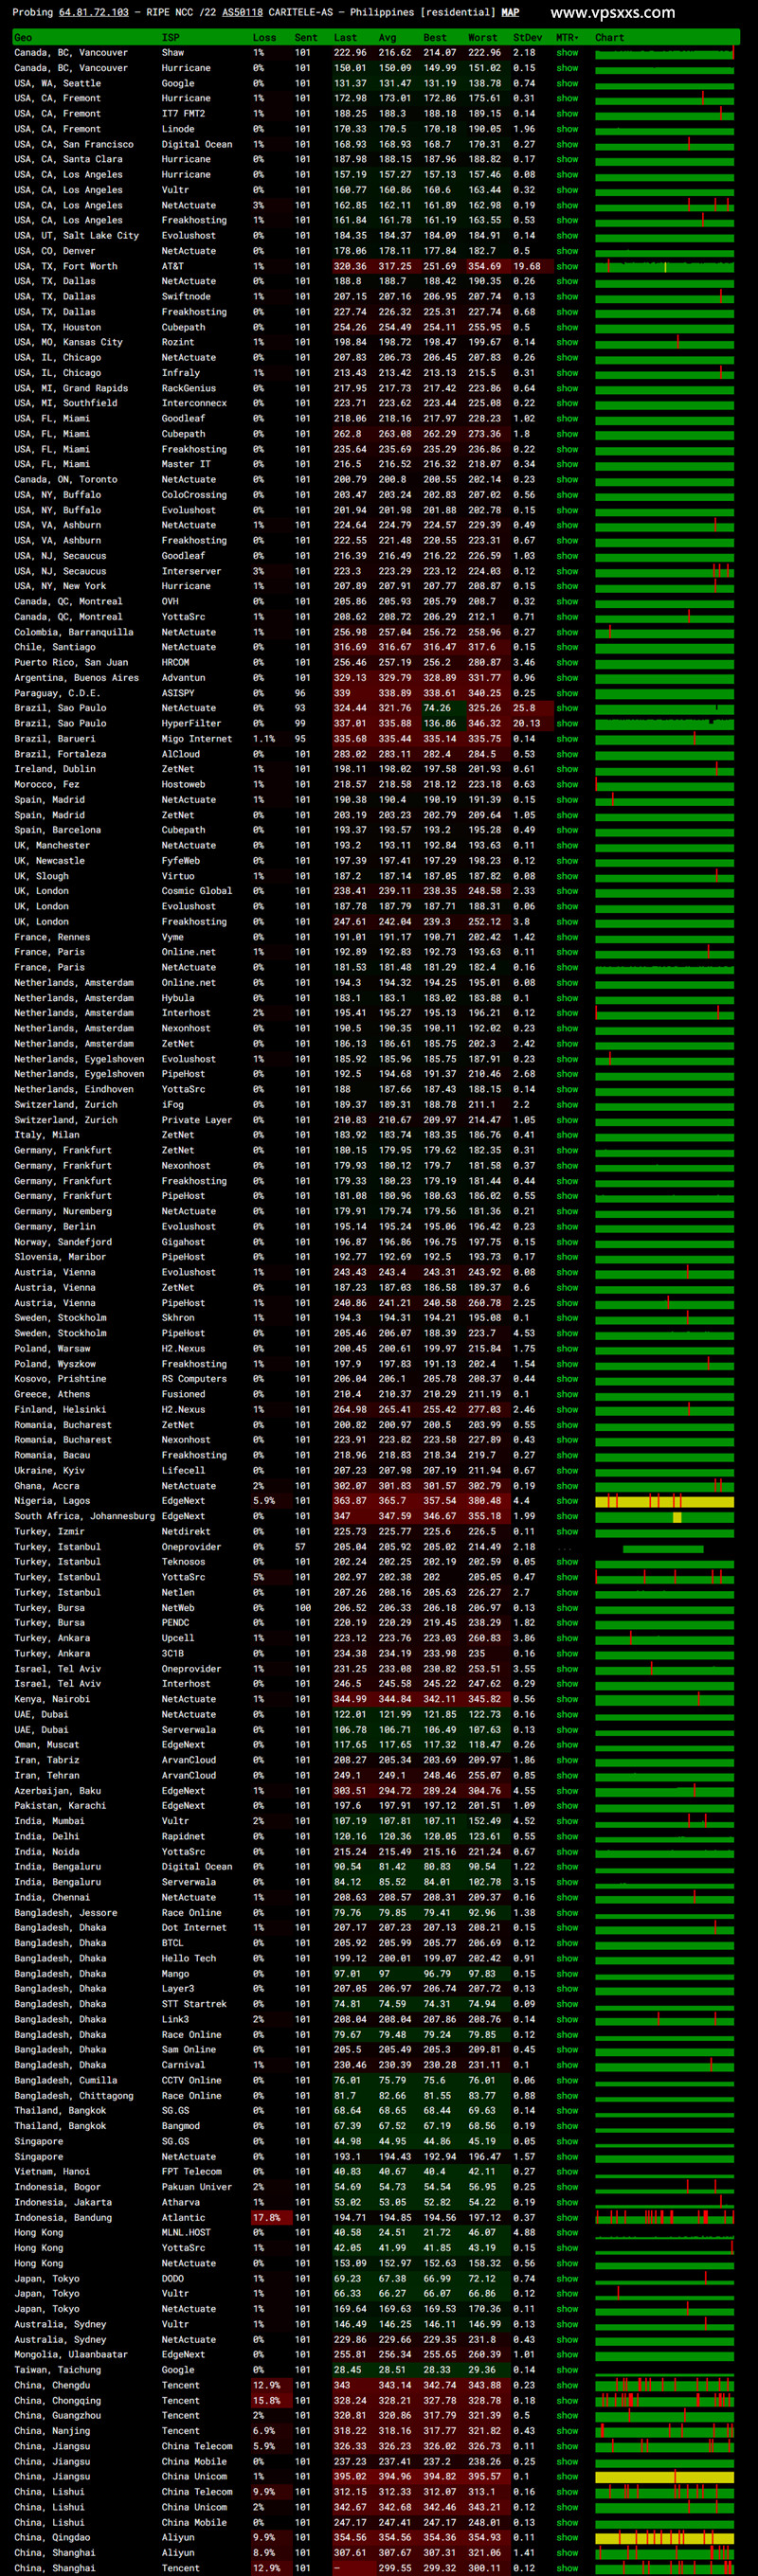This screenshot has height=2576, width=758.
Task: Show MTR for USA, TX, Fort Worth row
Action: click(x=567, y=267)
